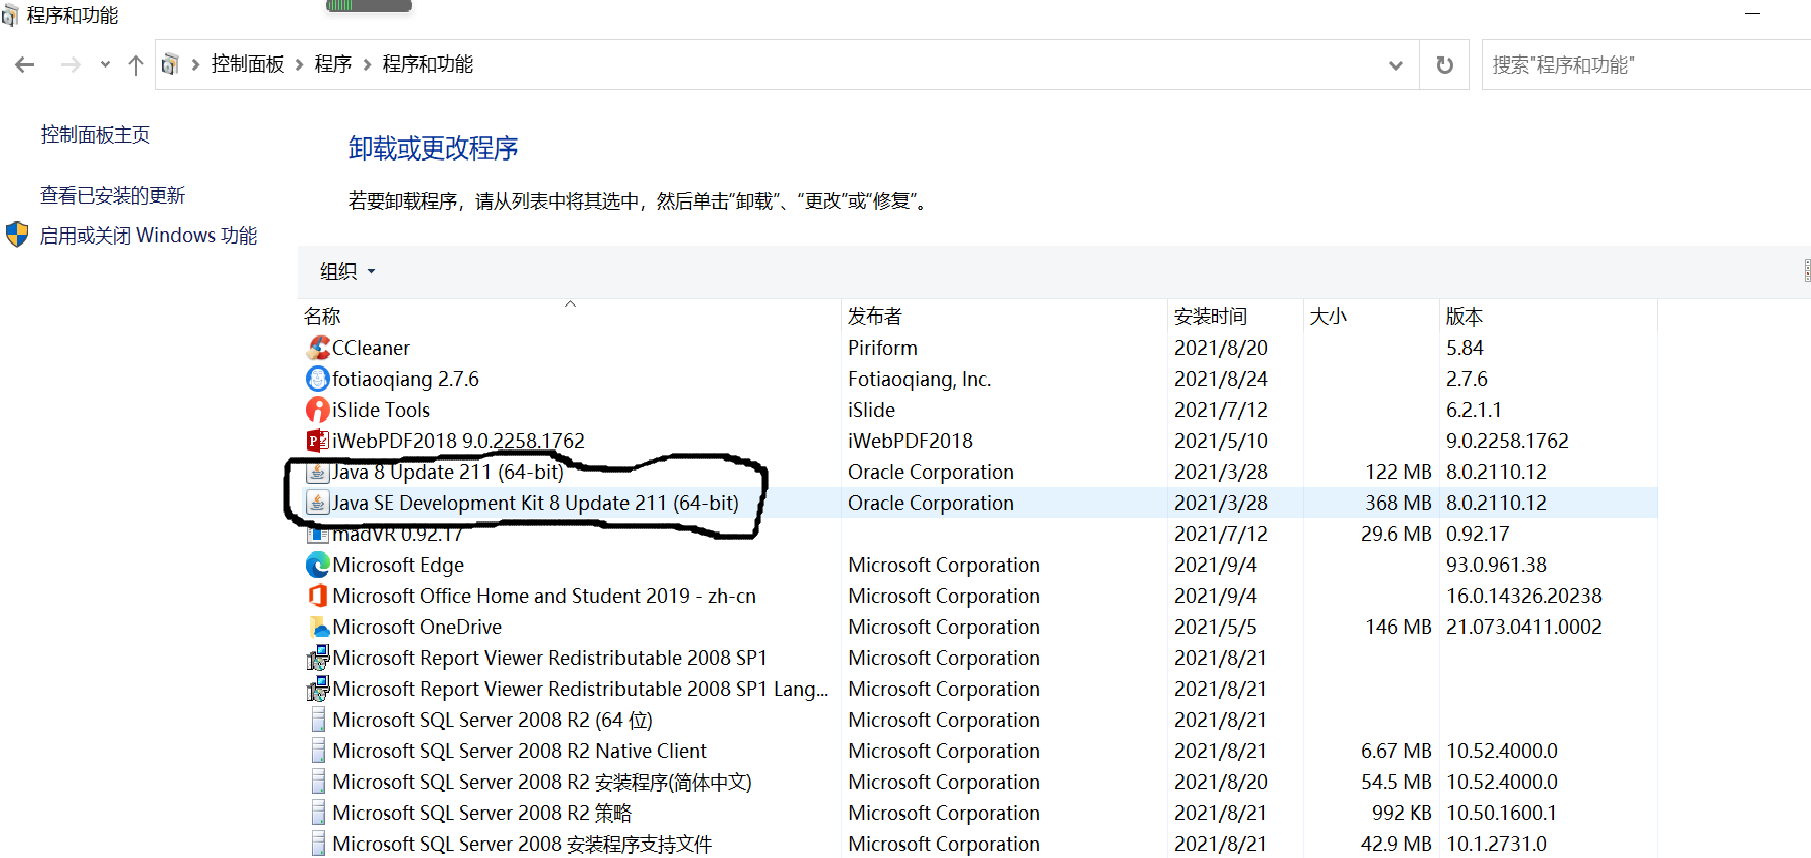
Task: Open the 组织 dropdown menu
Action: (348, 271)
